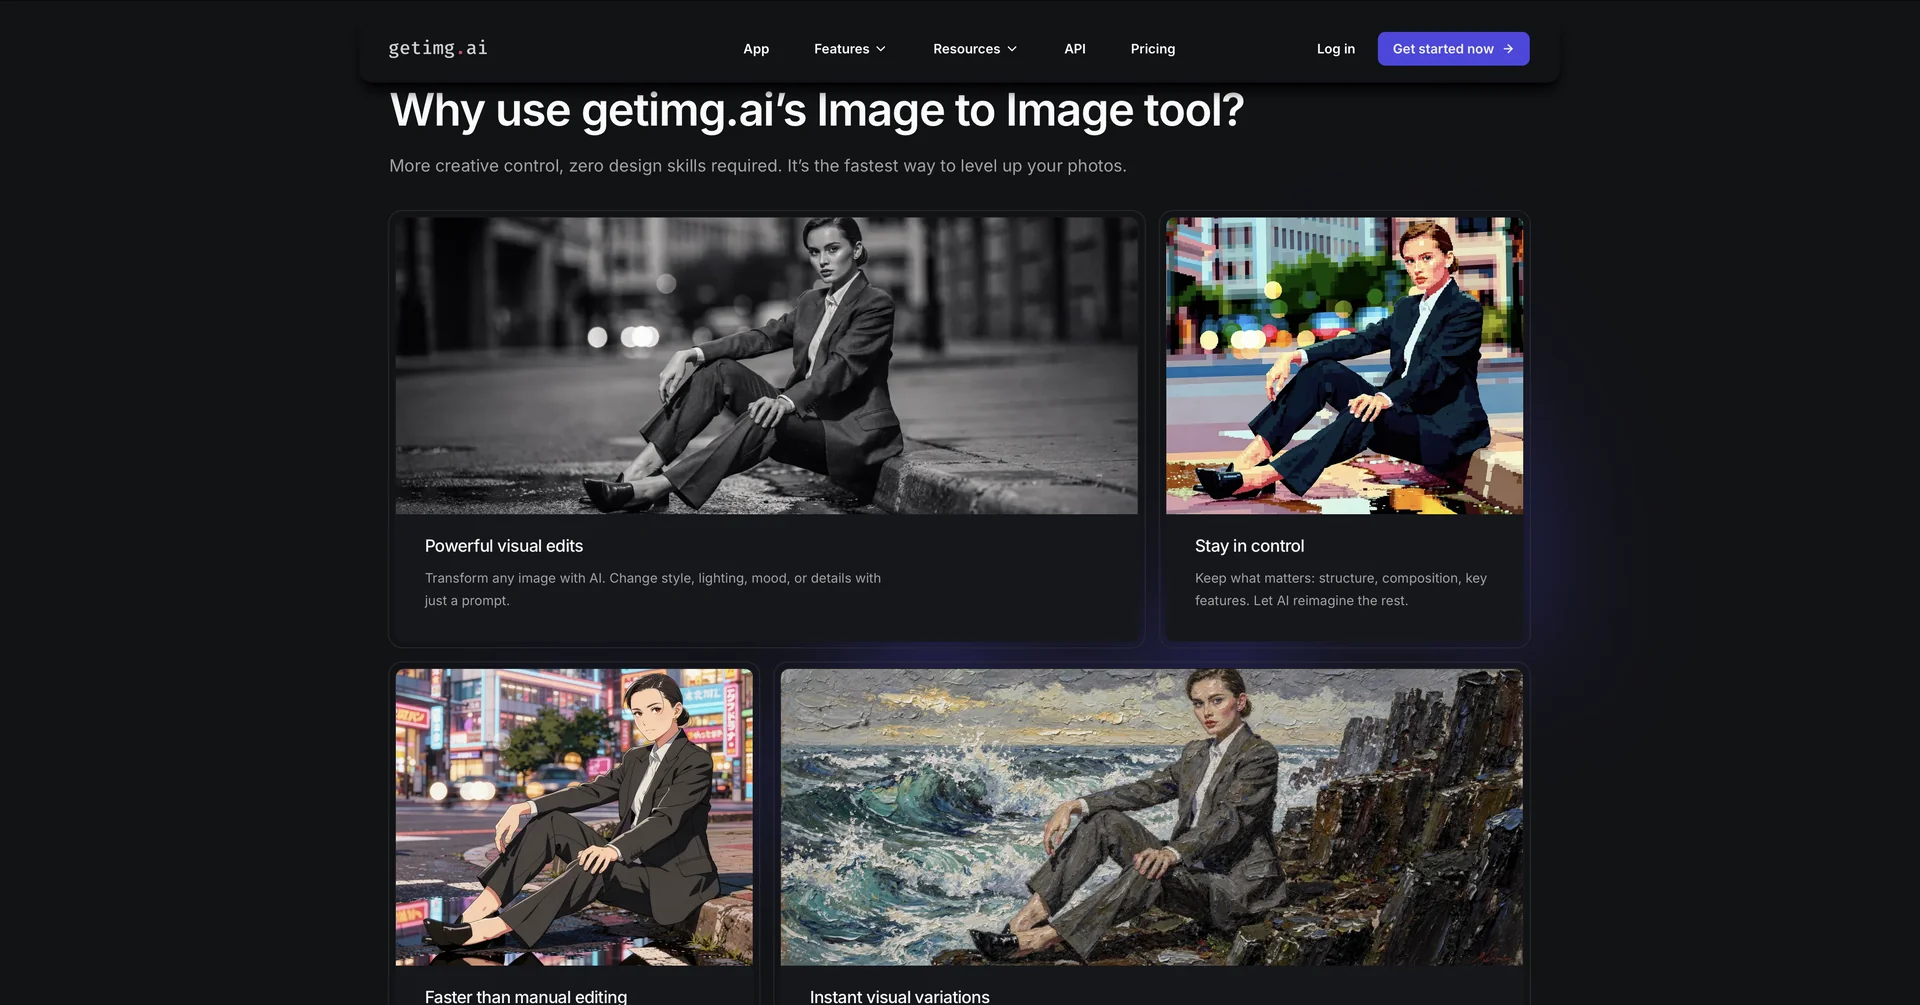Screen dimensions: 1920x1005
Task: Click the Powerful visual edits heading
Action: tap(503, 545)
